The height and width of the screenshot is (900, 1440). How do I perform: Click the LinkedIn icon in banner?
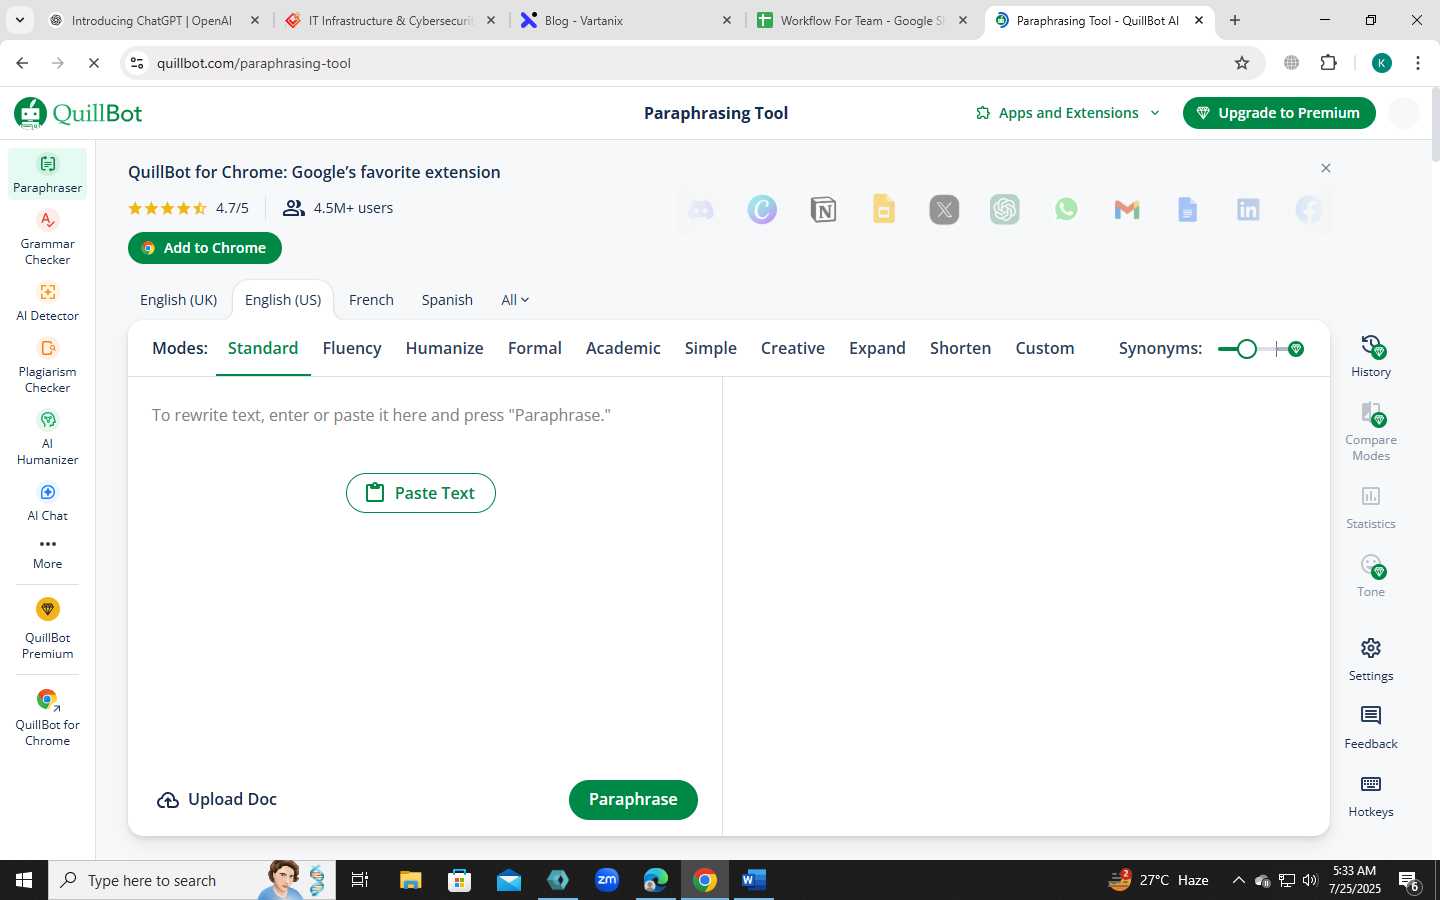click(x=1248, y=210)
